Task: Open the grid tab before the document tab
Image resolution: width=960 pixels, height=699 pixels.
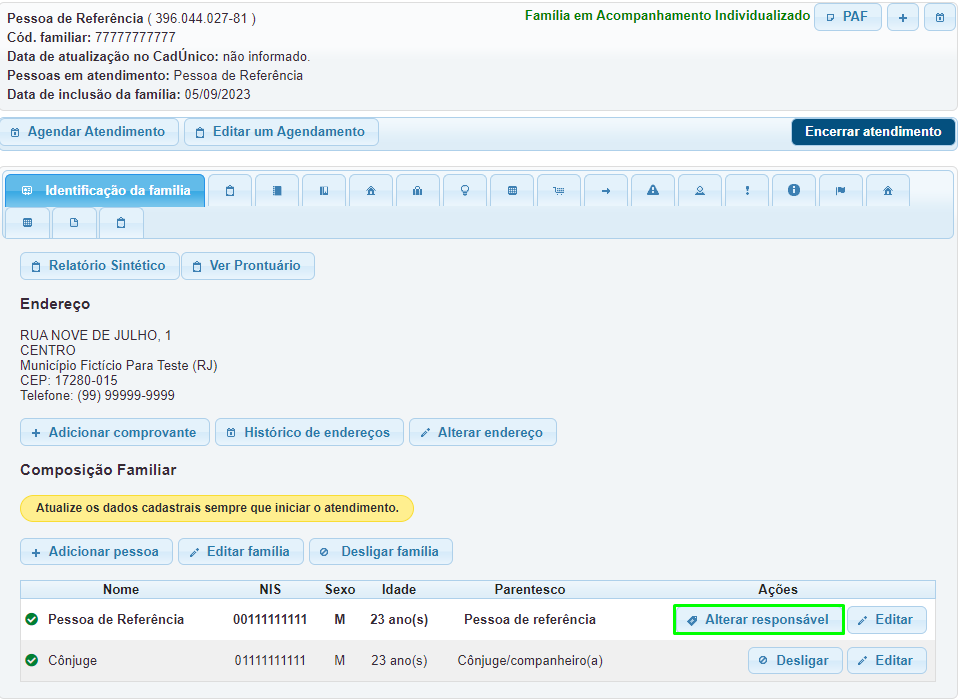Action: 28,223
